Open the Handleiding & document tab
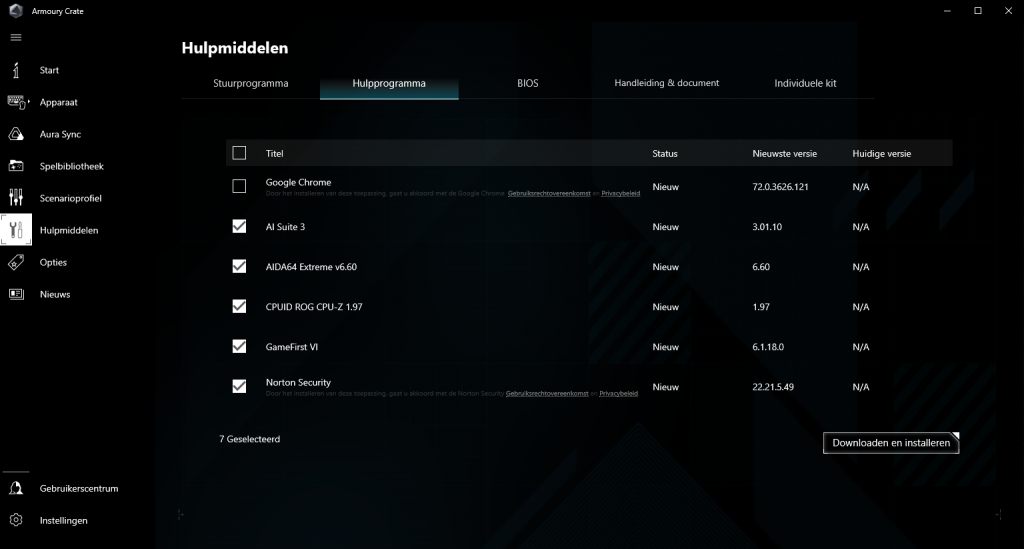 point(666,83)
